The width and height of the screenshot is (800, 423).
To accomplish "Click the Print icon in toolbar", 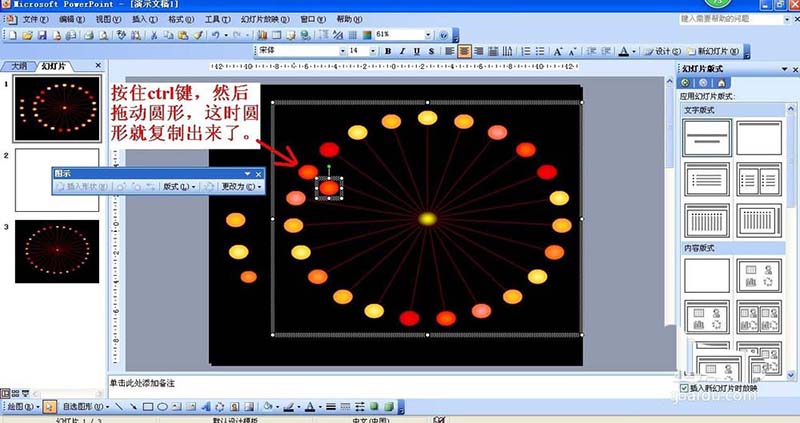I will [89, 35].
